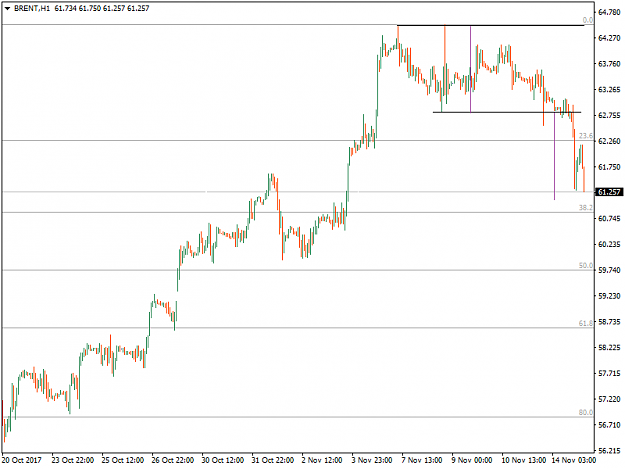The image size is (625, 469).
Task: Select the current price label 61.257
Action: [x=609, y=192]
